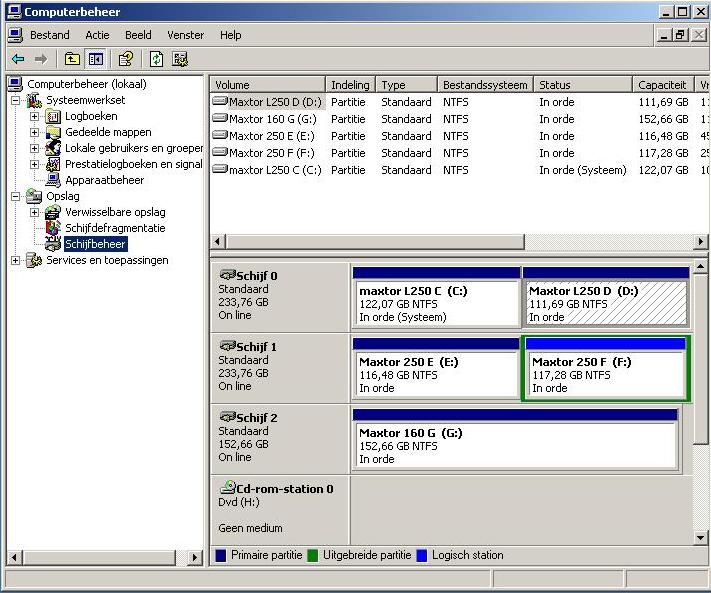Collapse the Systeemwerkset tree node

tap(15, 100)
